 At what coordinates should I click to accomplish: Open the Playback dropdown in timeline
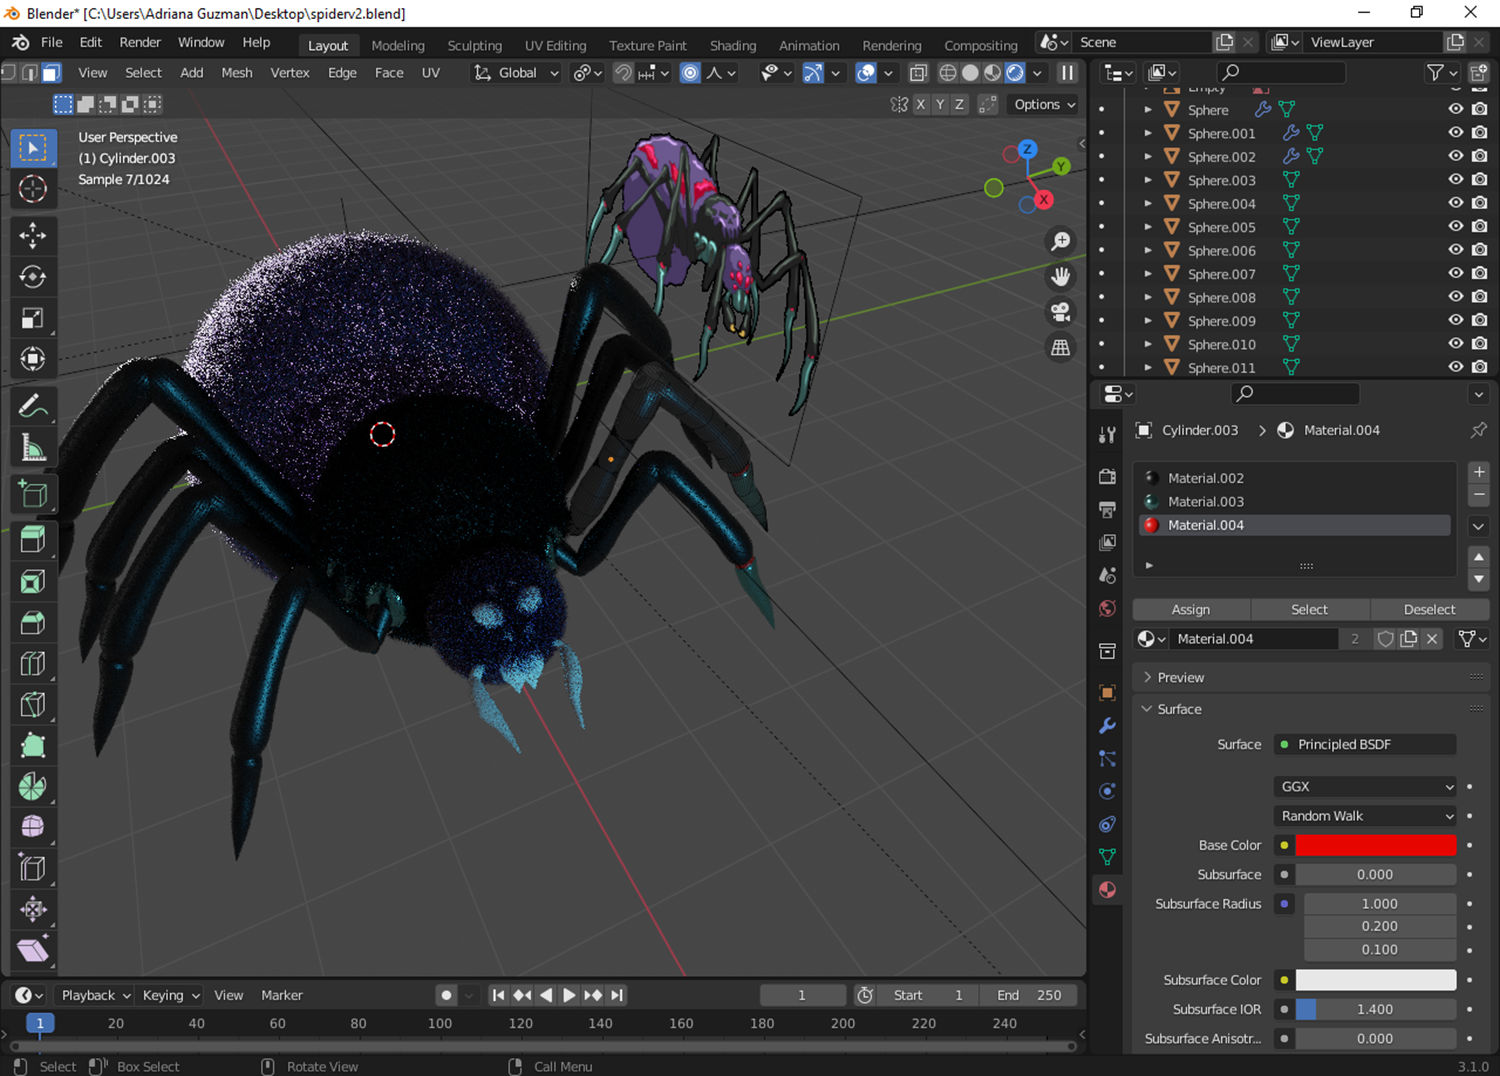(x=96, y=995)
